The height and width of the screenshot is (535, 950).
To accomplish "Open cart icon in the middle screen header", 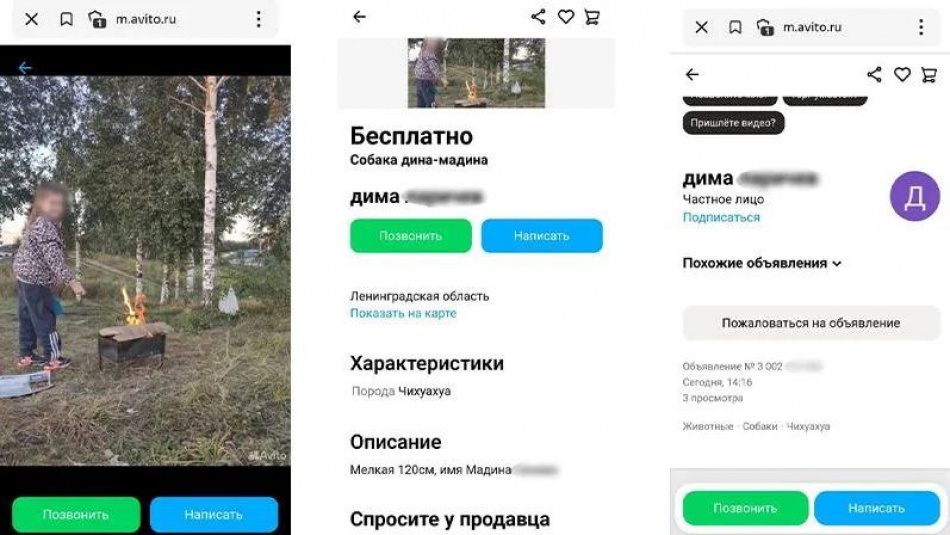I will tap(593, 17).
